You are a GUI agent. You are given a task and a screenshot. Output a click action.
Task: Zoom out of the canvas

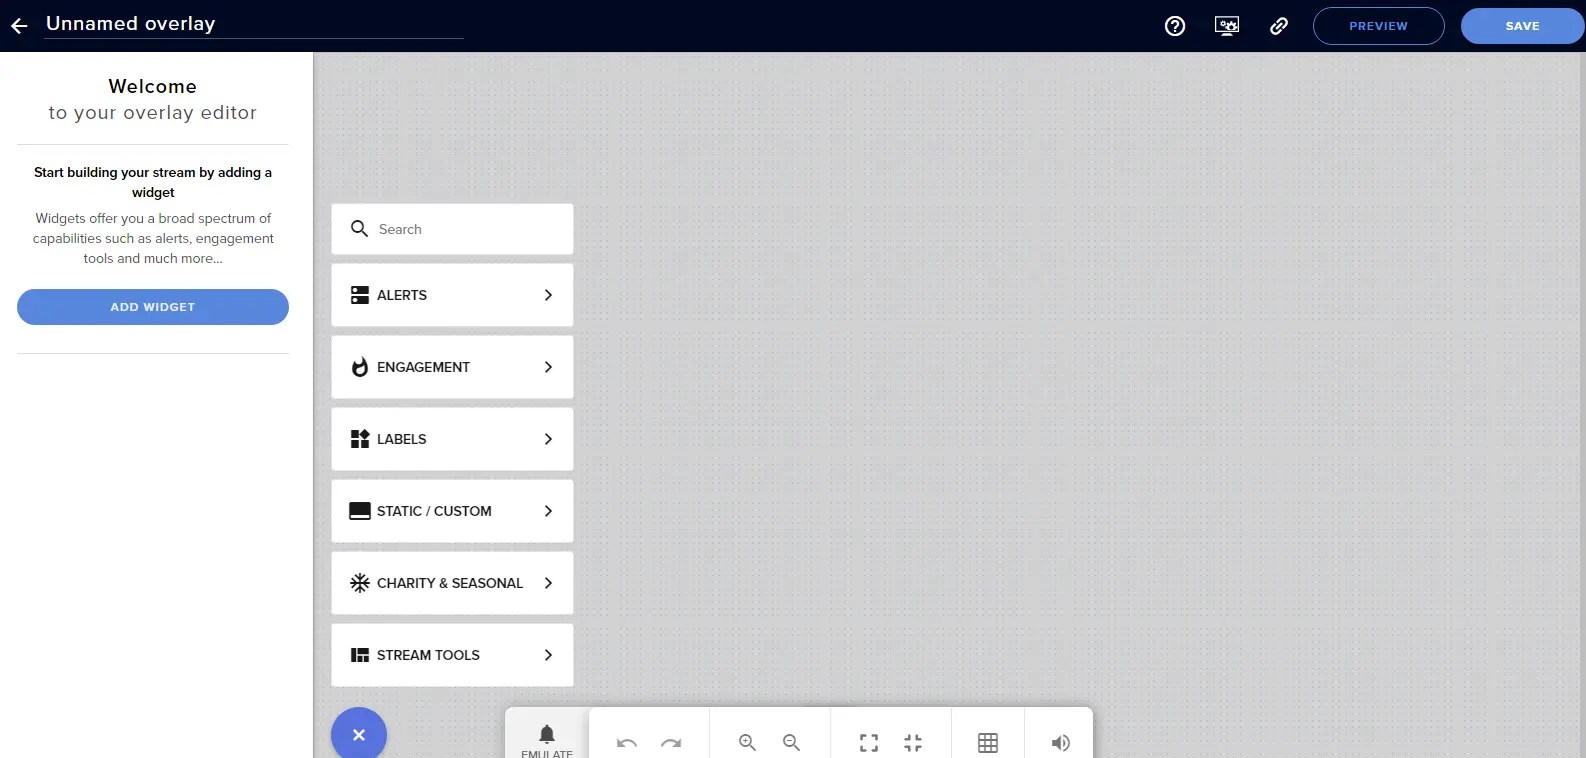791,743
